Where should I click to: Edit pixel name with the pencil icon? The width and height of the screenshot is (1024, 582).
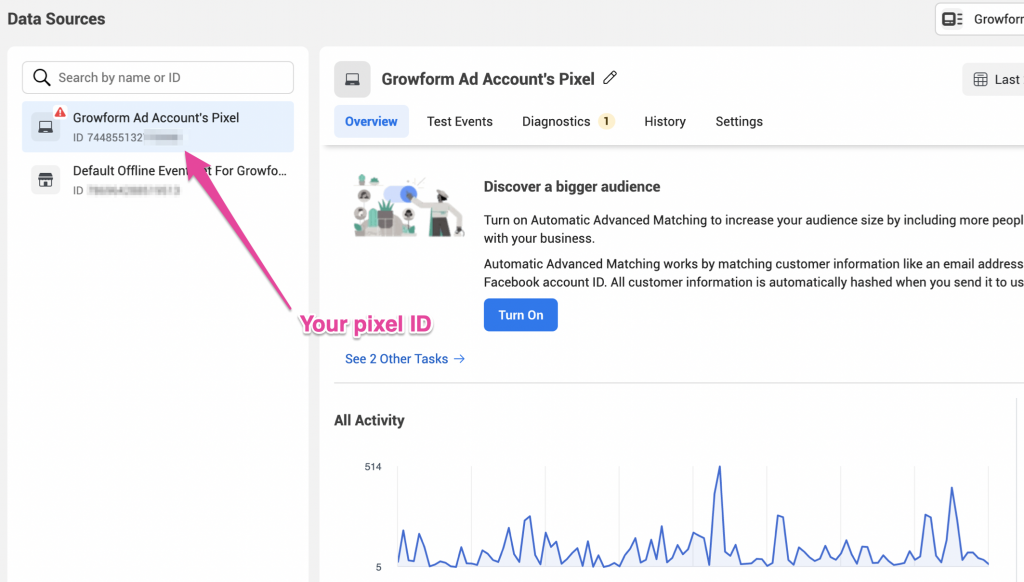[610, 78]
